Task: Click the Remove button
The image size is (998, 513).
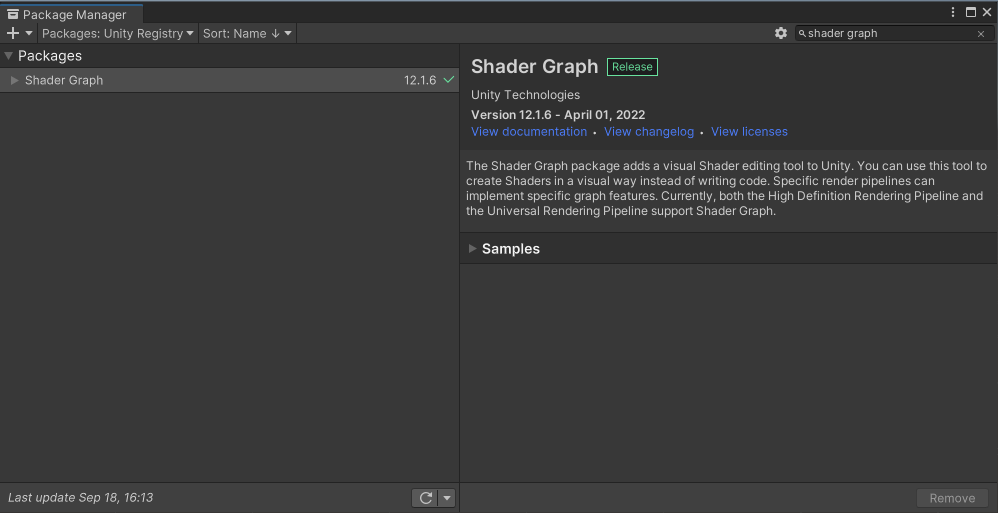Action: tap(952, 498)
